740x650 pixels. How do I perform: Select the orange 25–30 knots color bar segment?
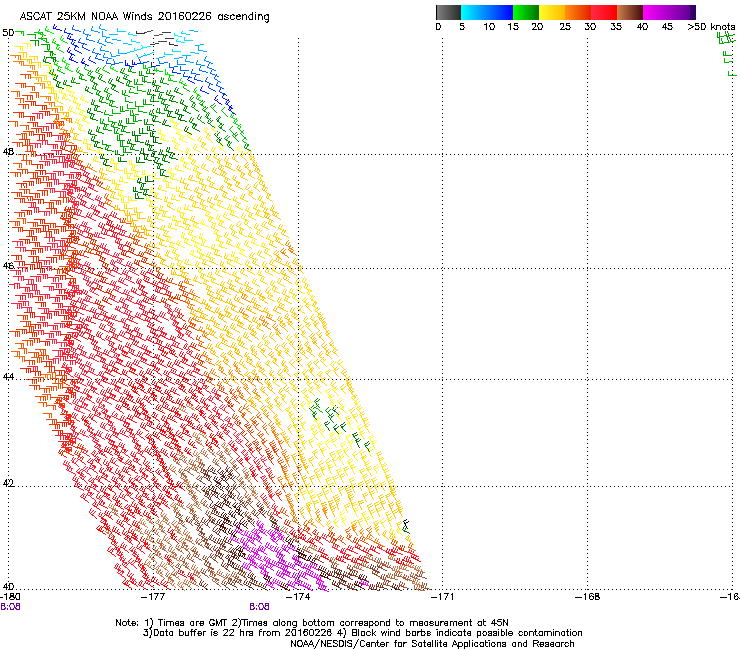click(x=578, y=12)
